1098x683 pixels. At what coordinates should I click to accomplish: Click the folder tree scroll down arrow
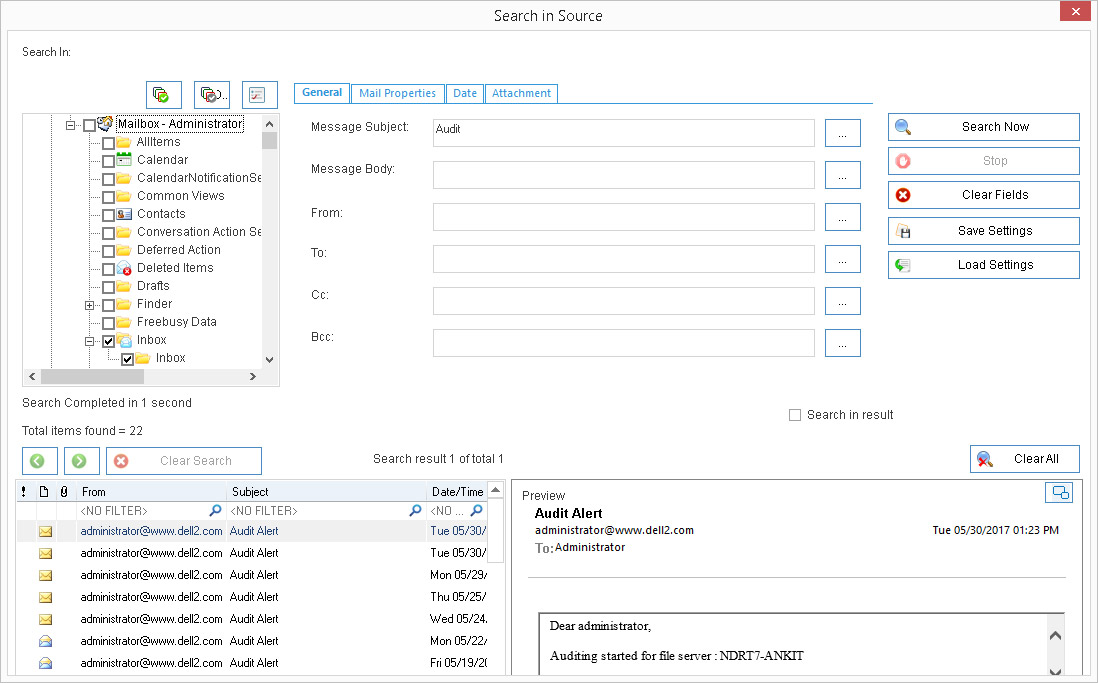pyautogui.click(x=270, y=359)
